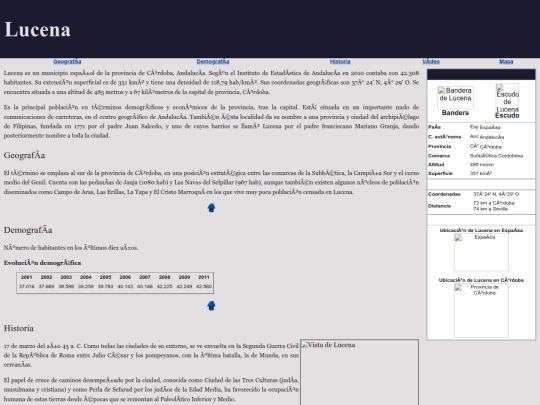Image resolution: width=540 pixels, height=405 pixels.
Task: Click the up arrow icon below GeografÃ­a section
Action: [x=211, y=208]
